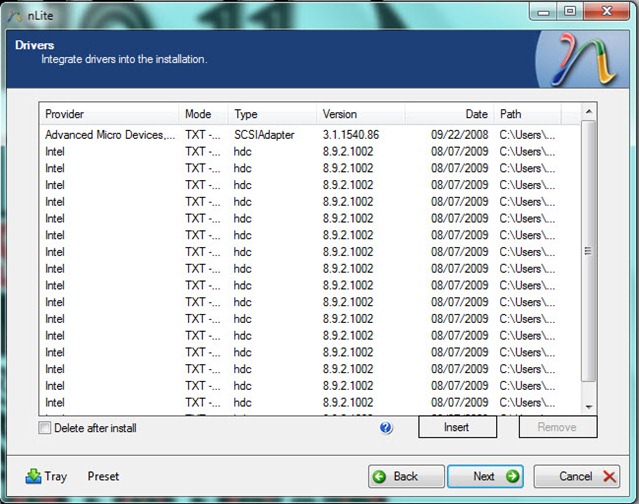Click the Path column header
Viewport: 639px width, 504px height.
[536, 114]
